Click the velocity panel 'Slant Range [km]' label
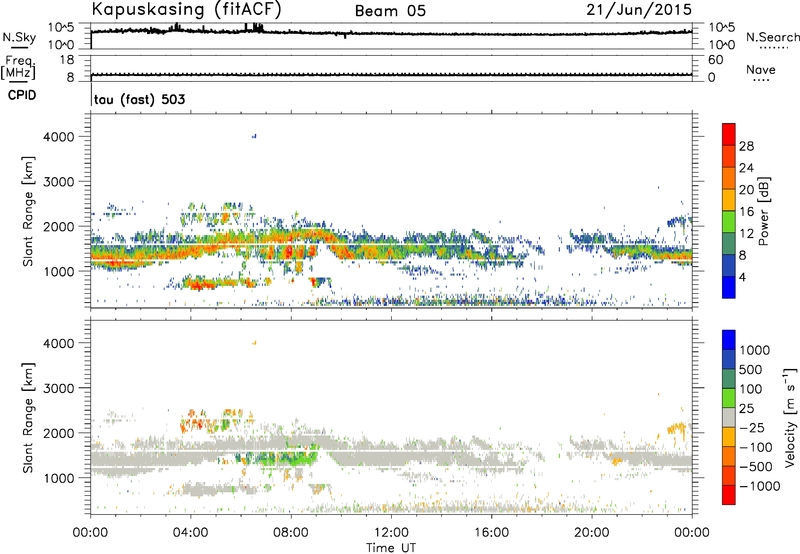Image resolution: width=800 pixels, height=554 pixels. (x=28, y=418)
